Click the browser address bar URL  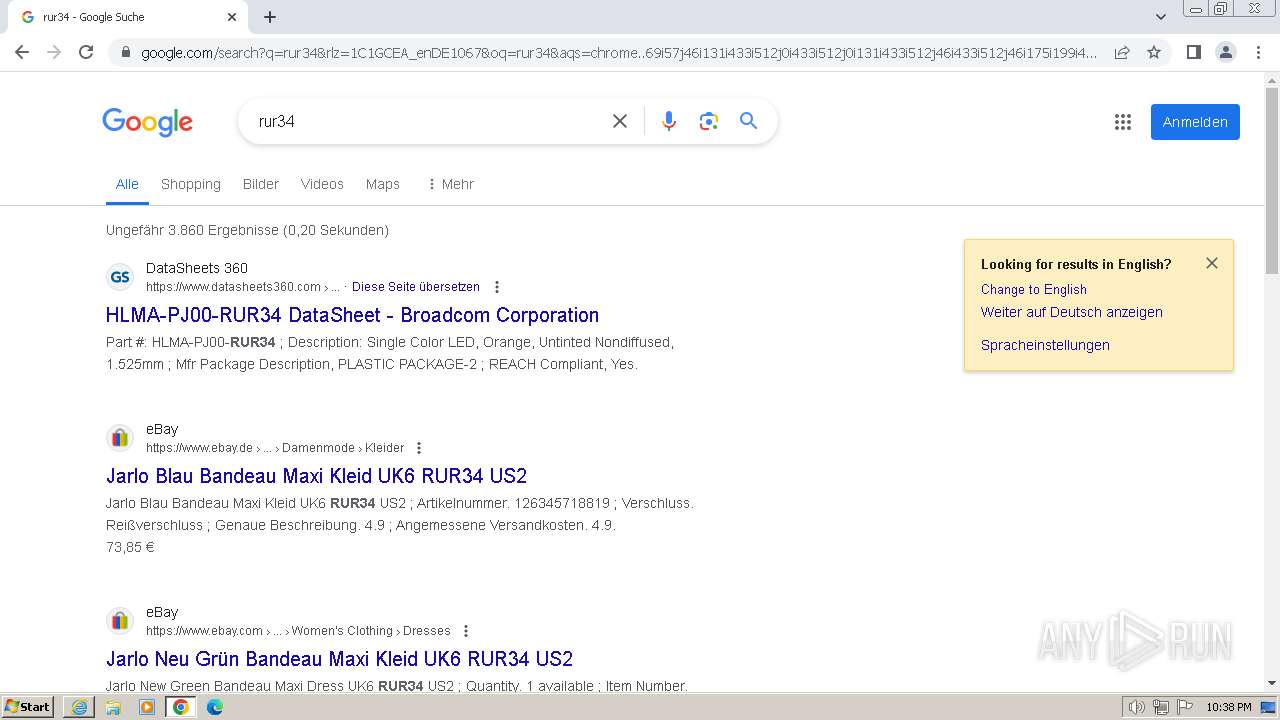click(x=619, y=52)
